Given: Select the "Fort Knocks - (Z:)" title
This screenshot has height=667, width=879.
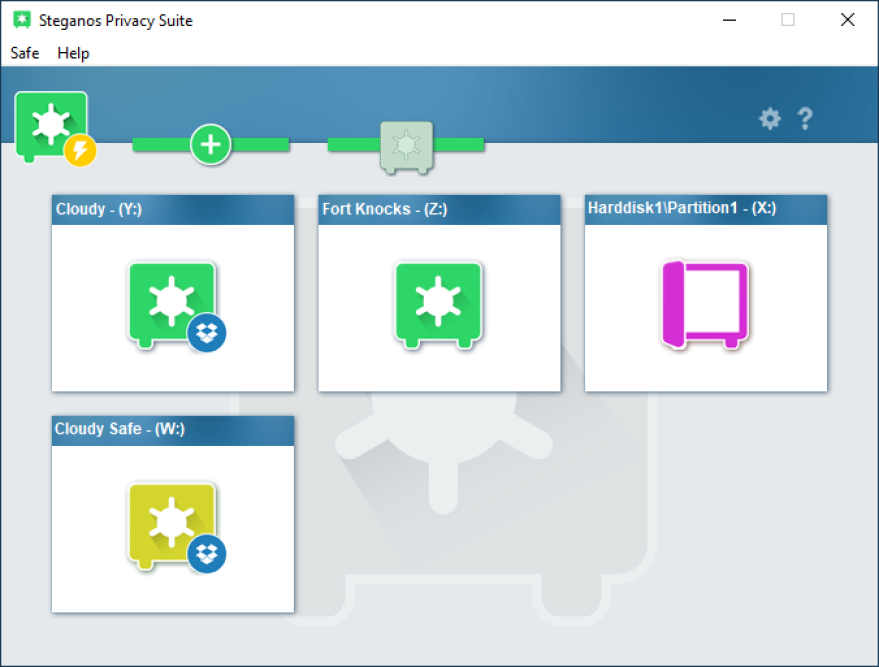Looking at the screenshot, I should tap(385, 209).
